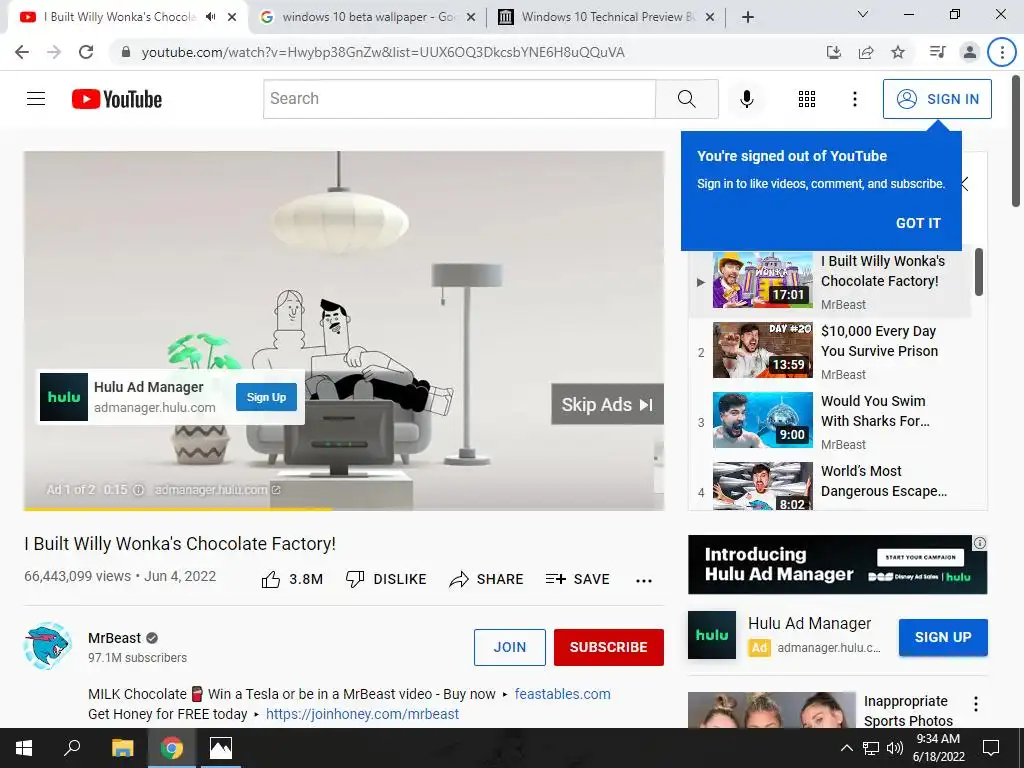1024x768 pixels.
Task: Reload the page
Action: (86, 52)
